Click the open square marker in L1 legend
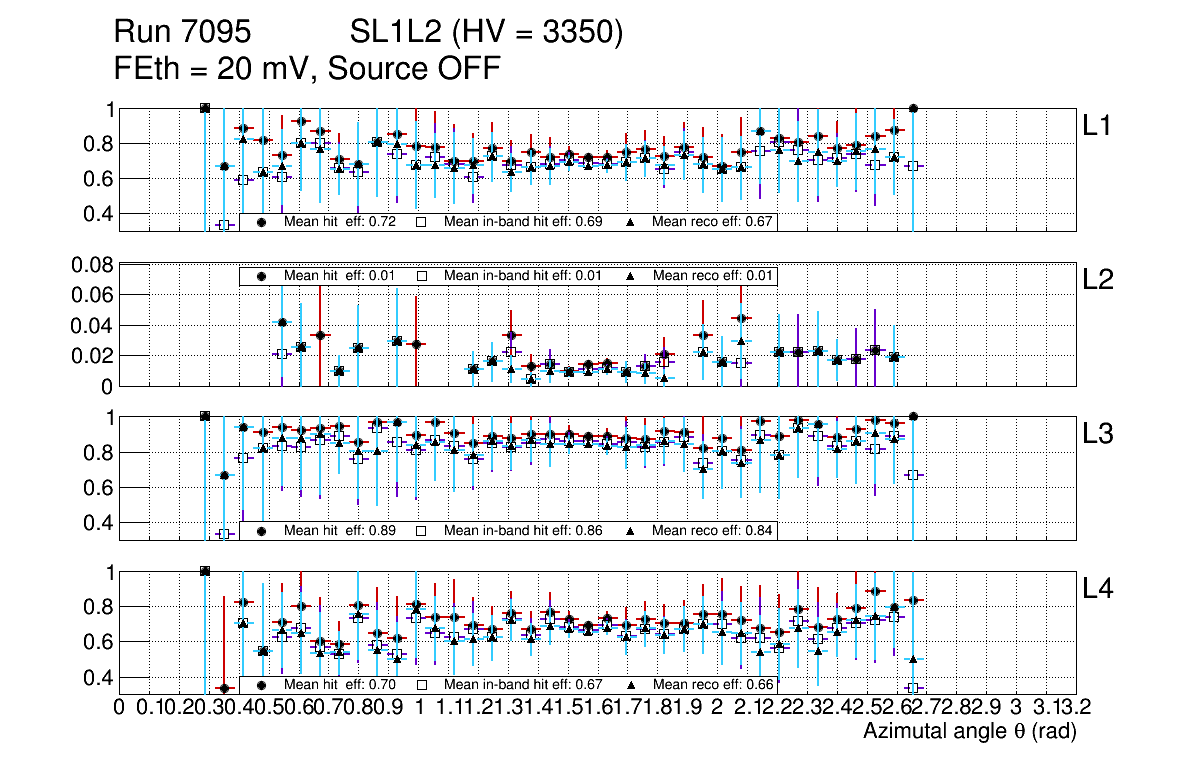The height and width of the screenshot is (772, 1196). [422, 222]
